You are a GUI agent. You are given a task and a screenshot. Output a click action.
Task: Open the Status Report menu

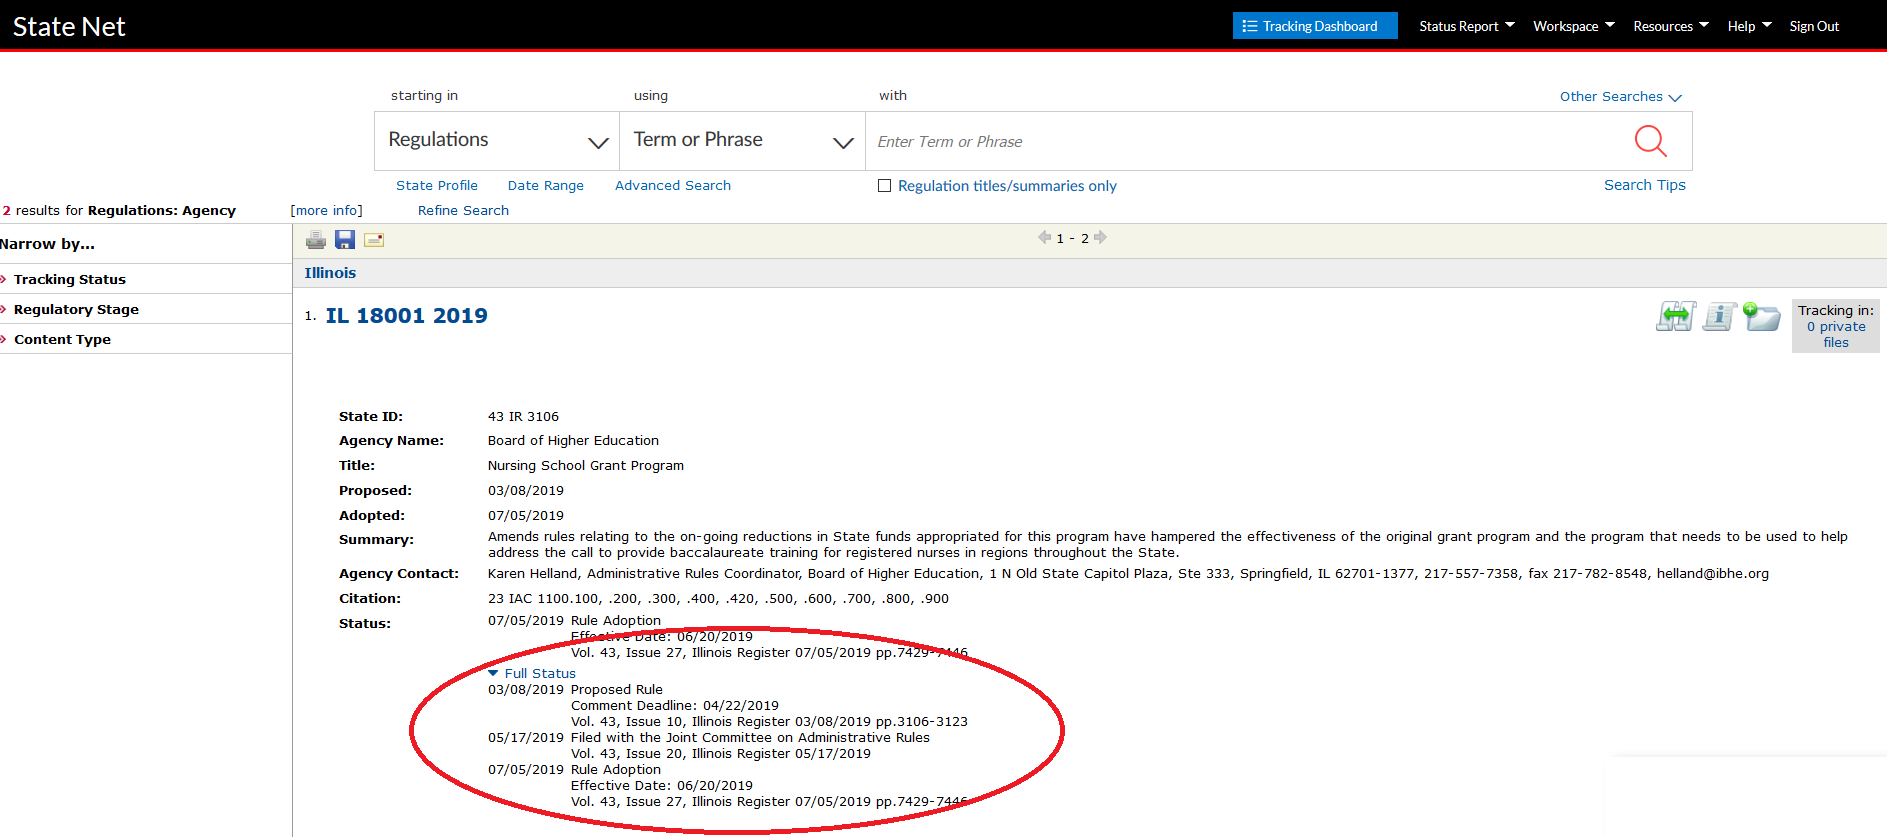tap(1466, 26)
